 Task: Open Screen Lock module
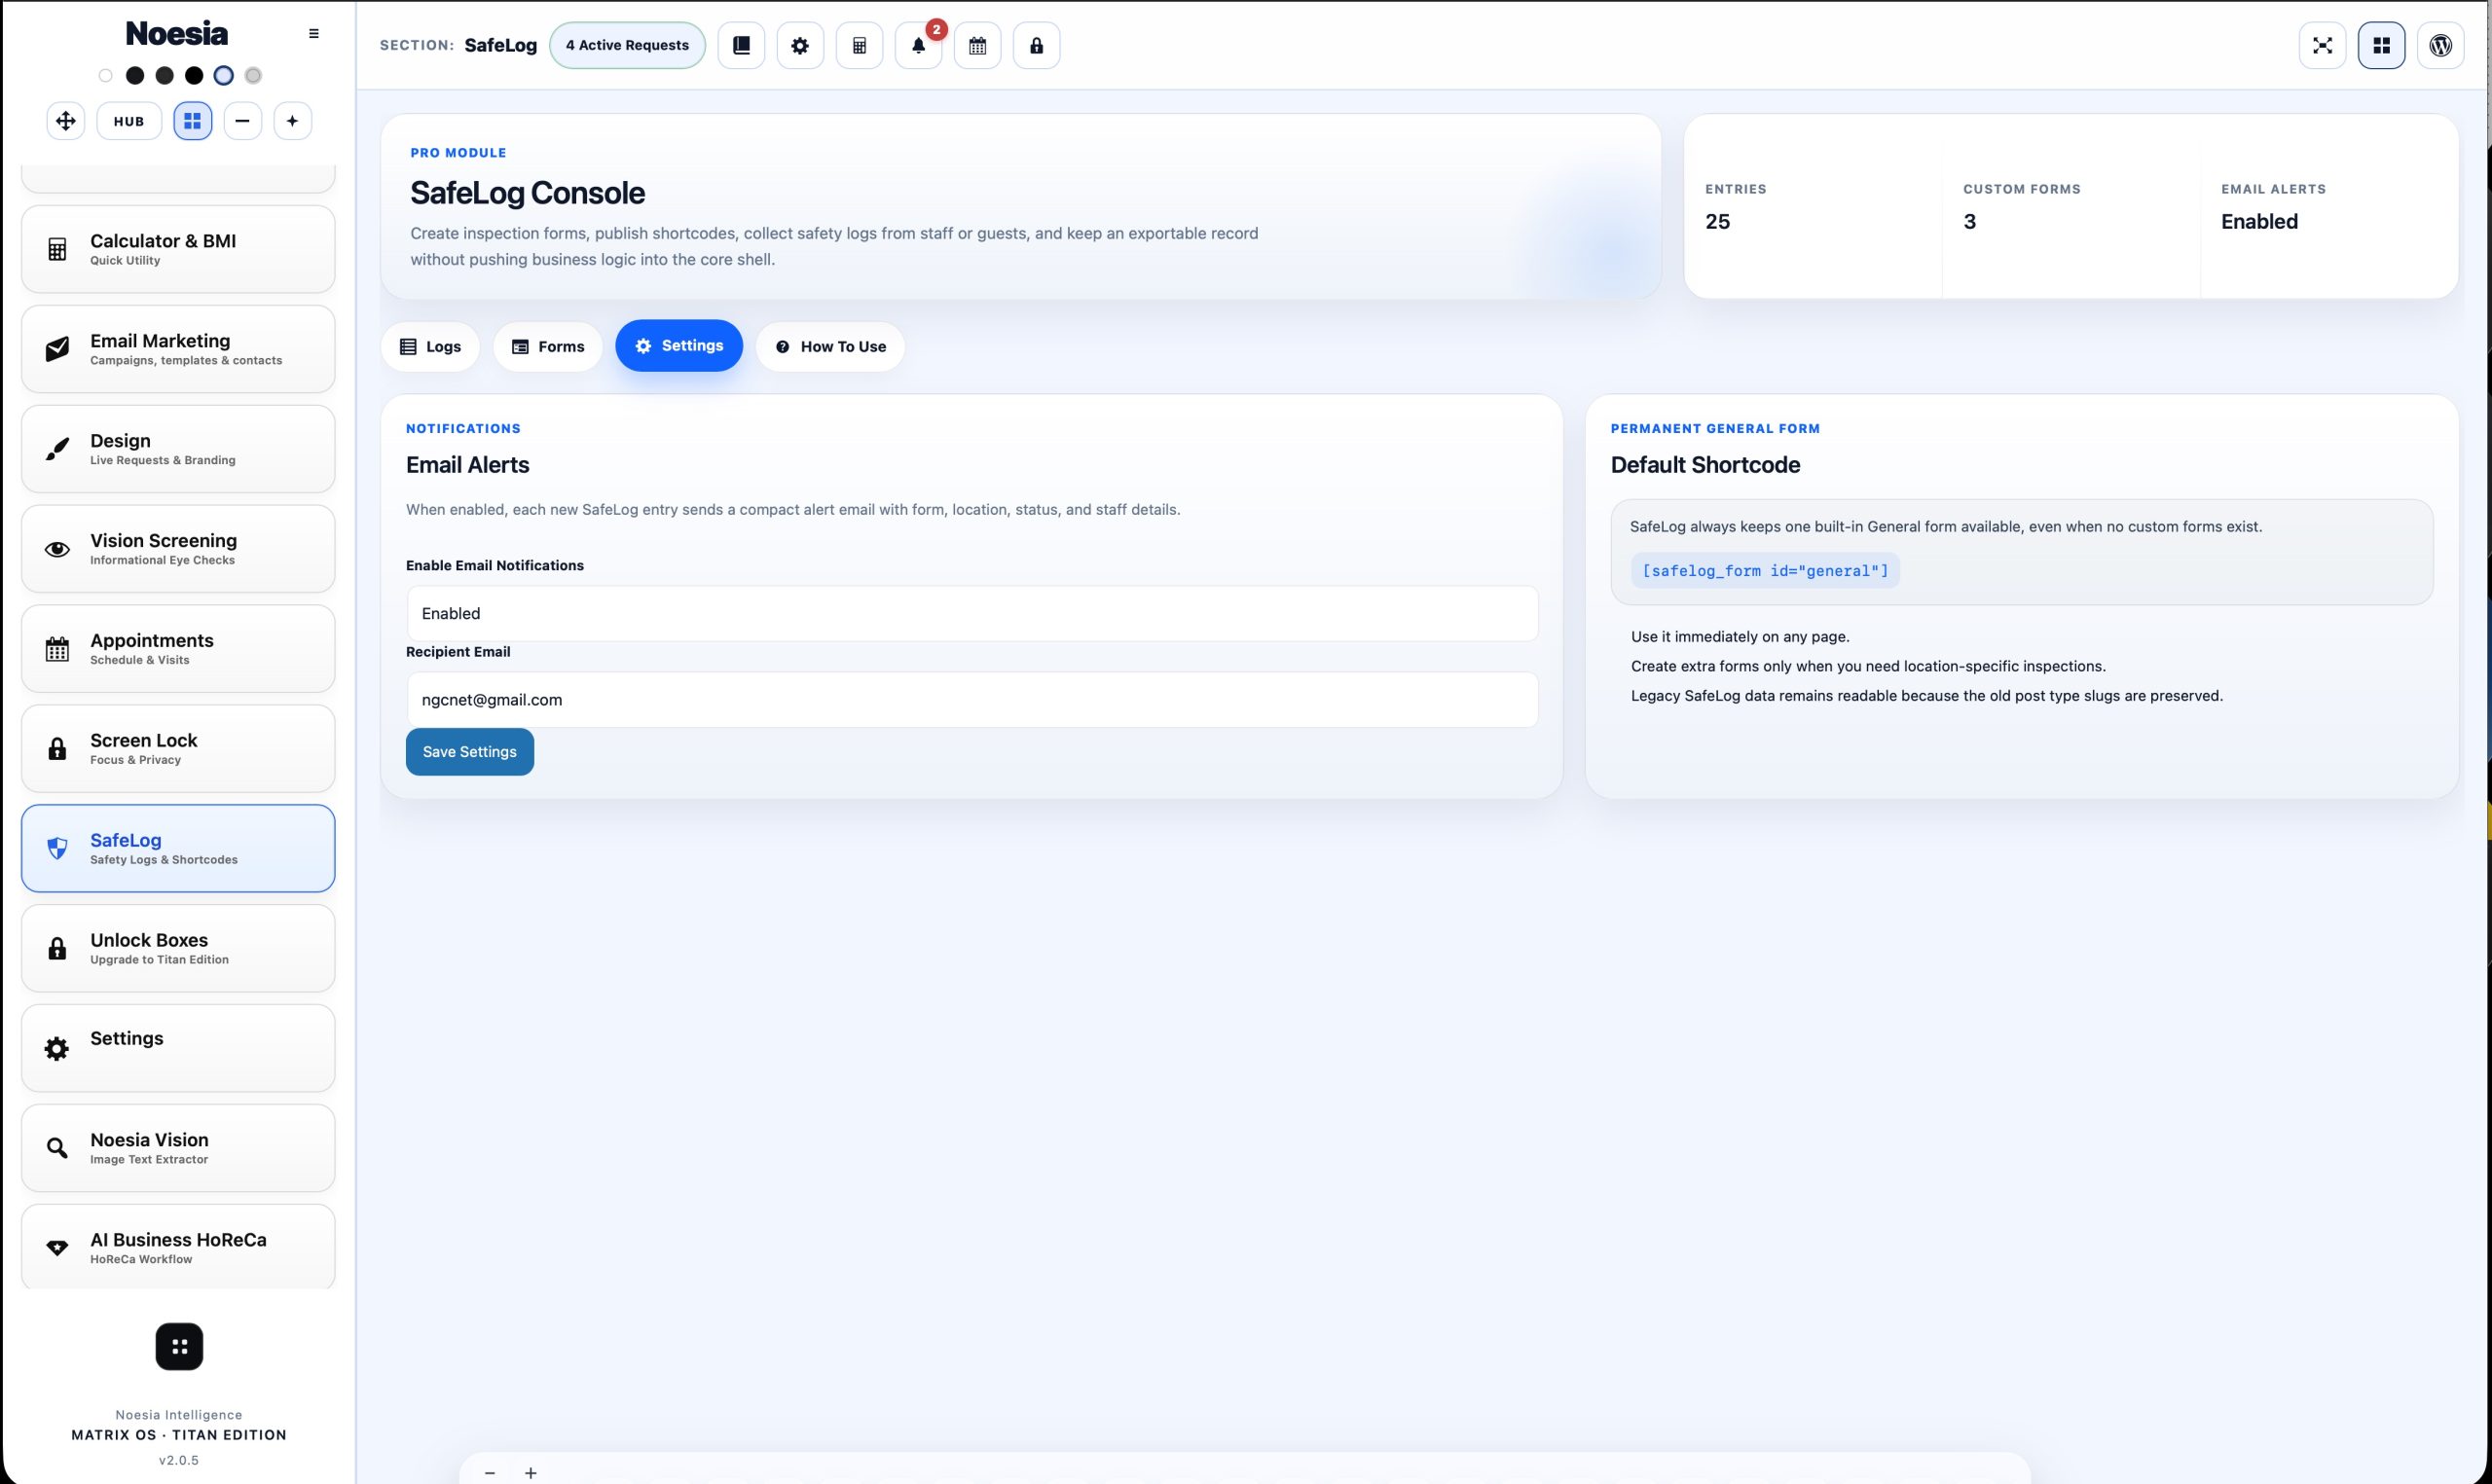[x=178, y=748]
